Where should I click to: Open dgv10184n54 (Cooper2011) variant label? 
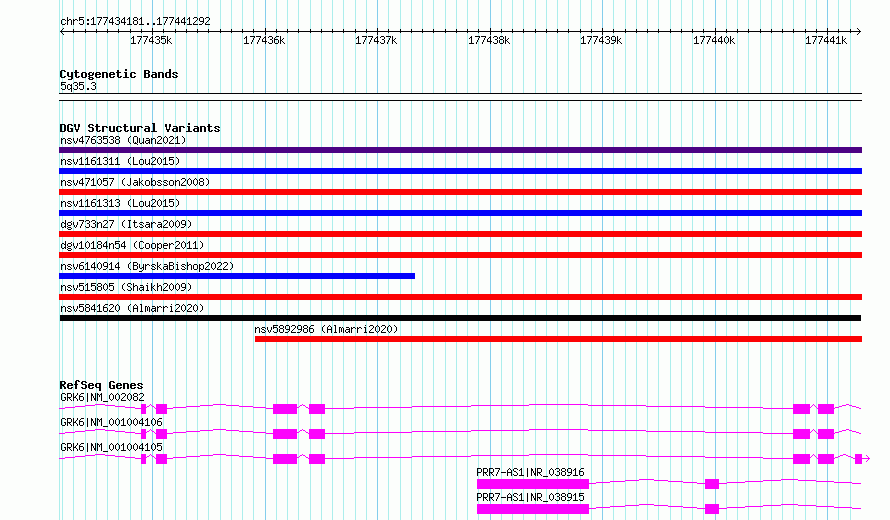[x=132, y=245]
